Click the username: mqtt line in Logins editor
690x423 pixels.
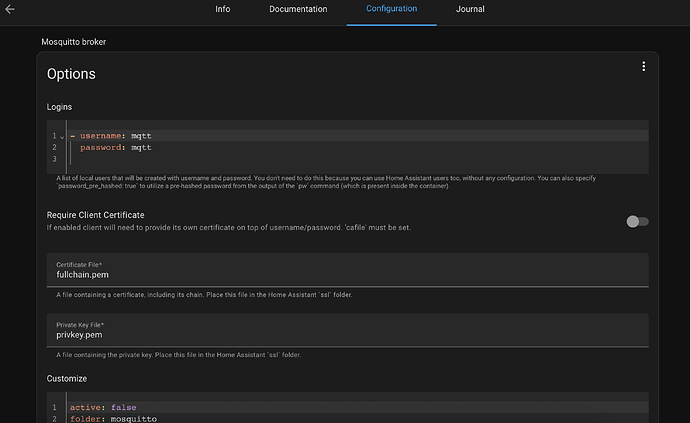[x=359, y=136]
